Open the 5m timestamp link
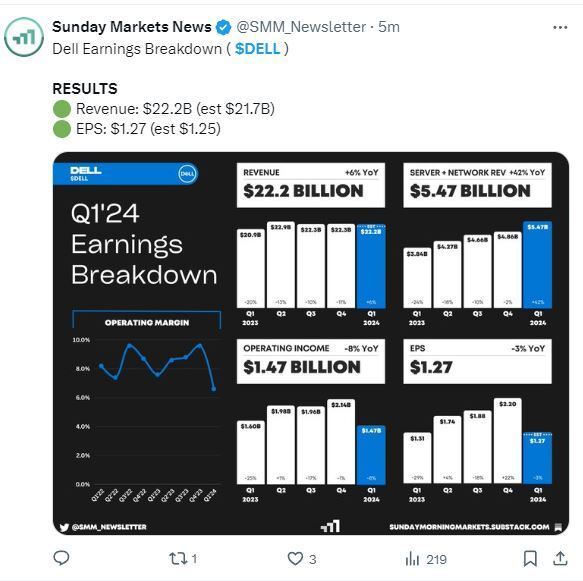Viewport: 583px width, 581px height. (389, 27)
